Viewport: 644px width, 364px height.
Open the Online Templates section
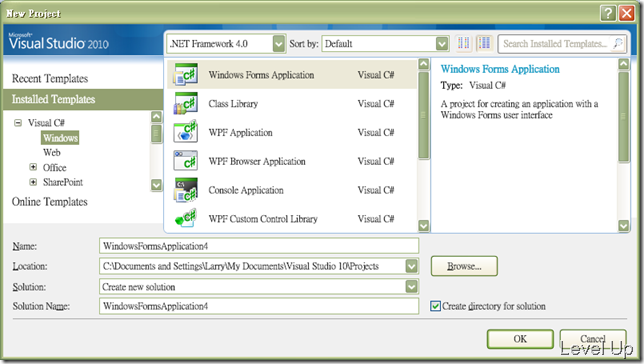point(49,202)
